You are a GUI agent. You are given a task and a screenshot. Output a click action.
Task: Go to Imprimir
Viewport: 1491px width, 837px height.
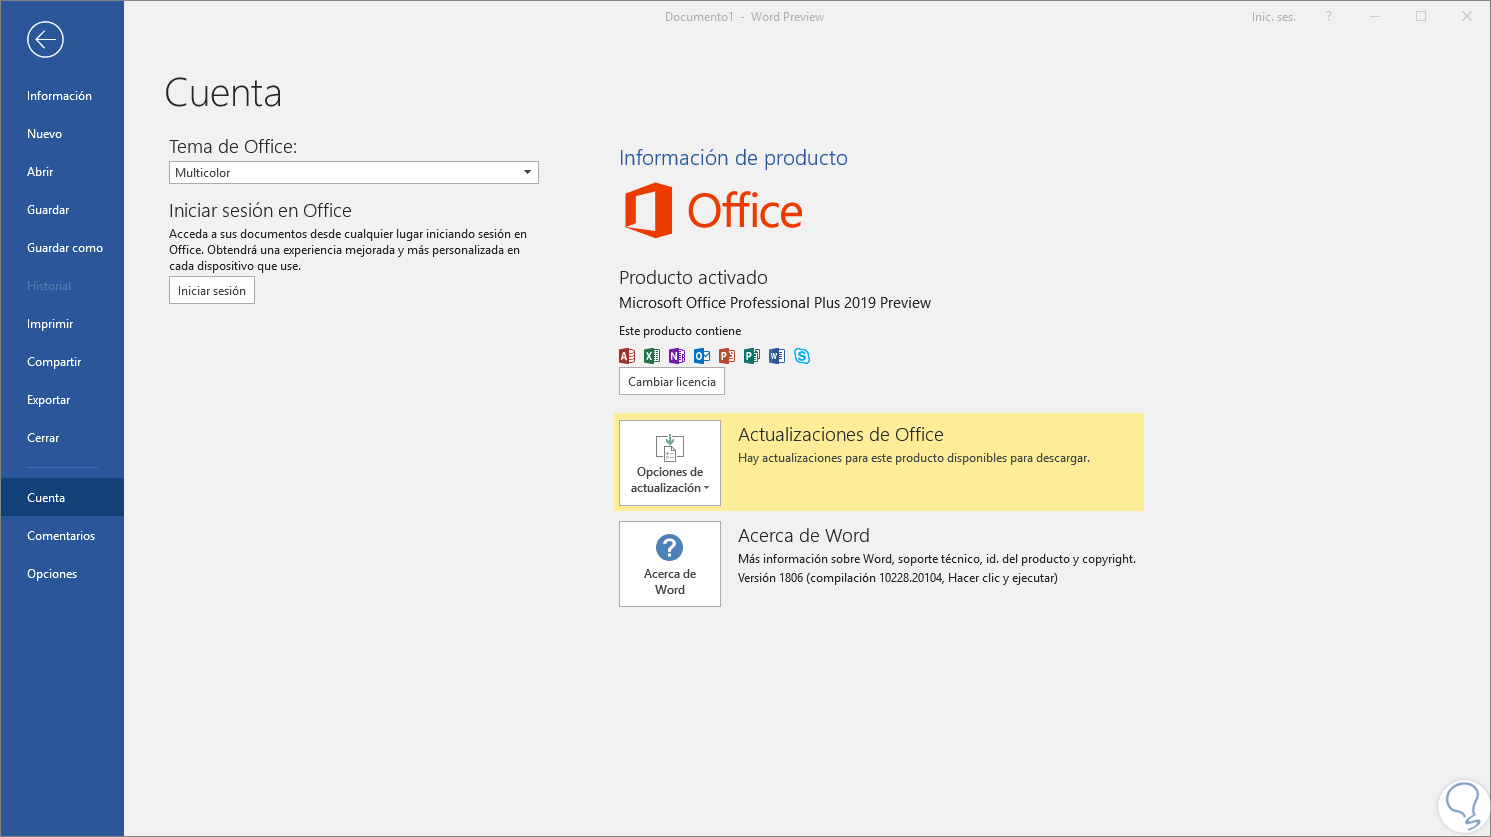50,324
